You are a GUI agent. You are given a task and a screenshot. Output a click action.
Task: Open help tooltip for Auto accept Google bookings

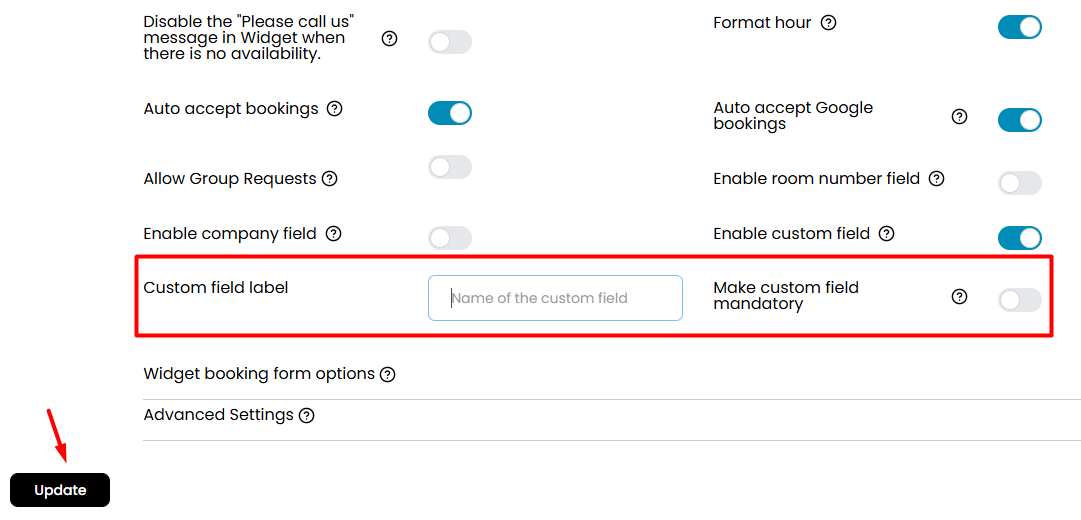coord(959,117)
